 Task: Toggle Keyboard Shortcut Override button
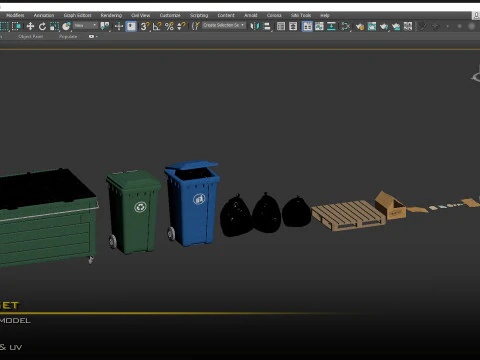(x=131, y=26)
